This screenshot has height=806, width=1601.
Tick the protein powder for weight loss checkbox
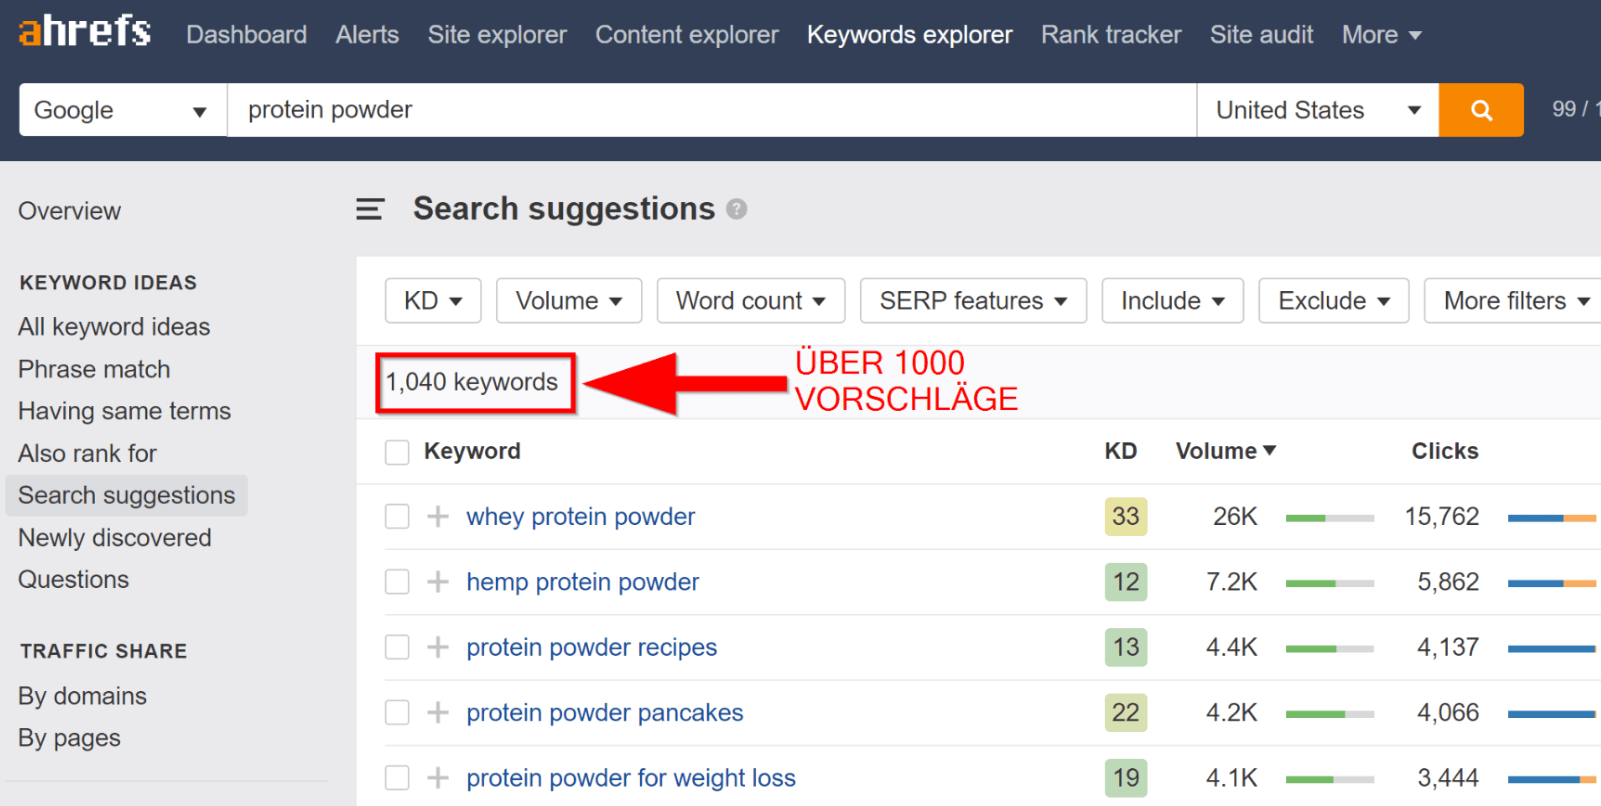397,777
